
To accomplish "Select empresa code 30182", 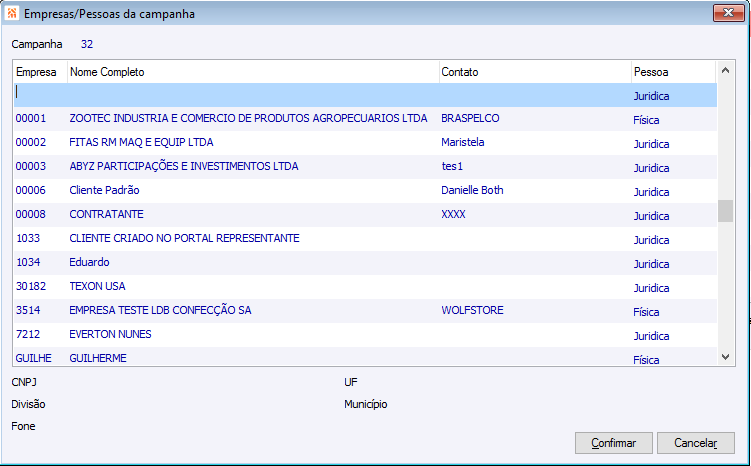I will pyautogui.click(x=31, y=286).
